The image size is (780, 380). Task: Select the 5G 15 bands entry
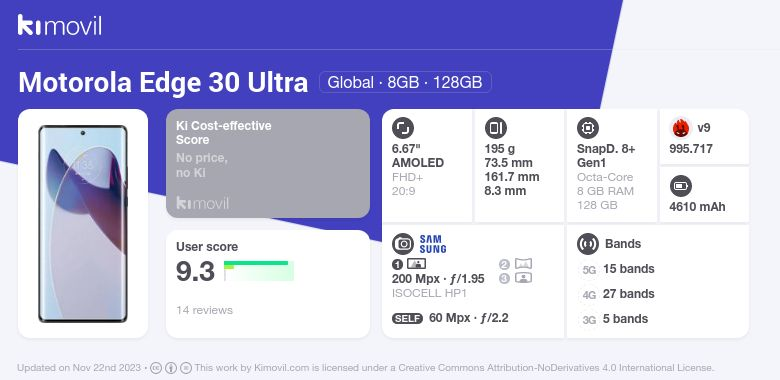(618, 270)
